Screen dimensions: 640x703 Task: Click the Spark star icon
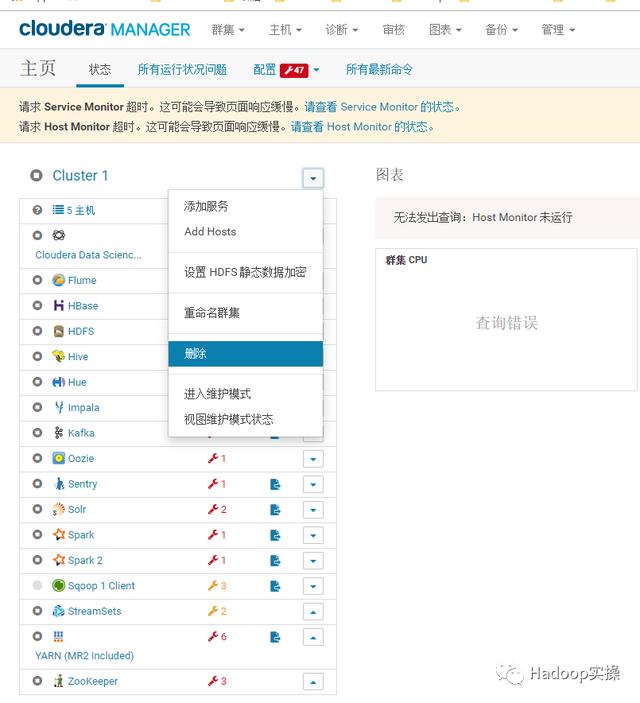[58, 534]
